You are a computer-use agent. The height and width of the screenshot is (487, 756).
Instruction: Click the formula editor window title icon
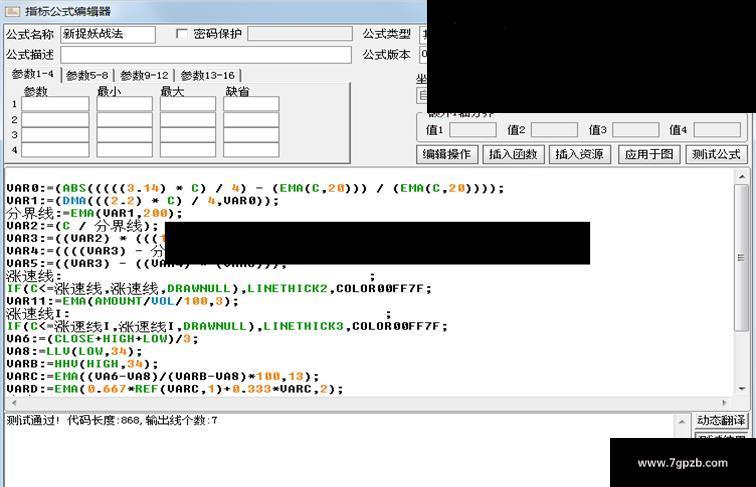pos(12,11)
